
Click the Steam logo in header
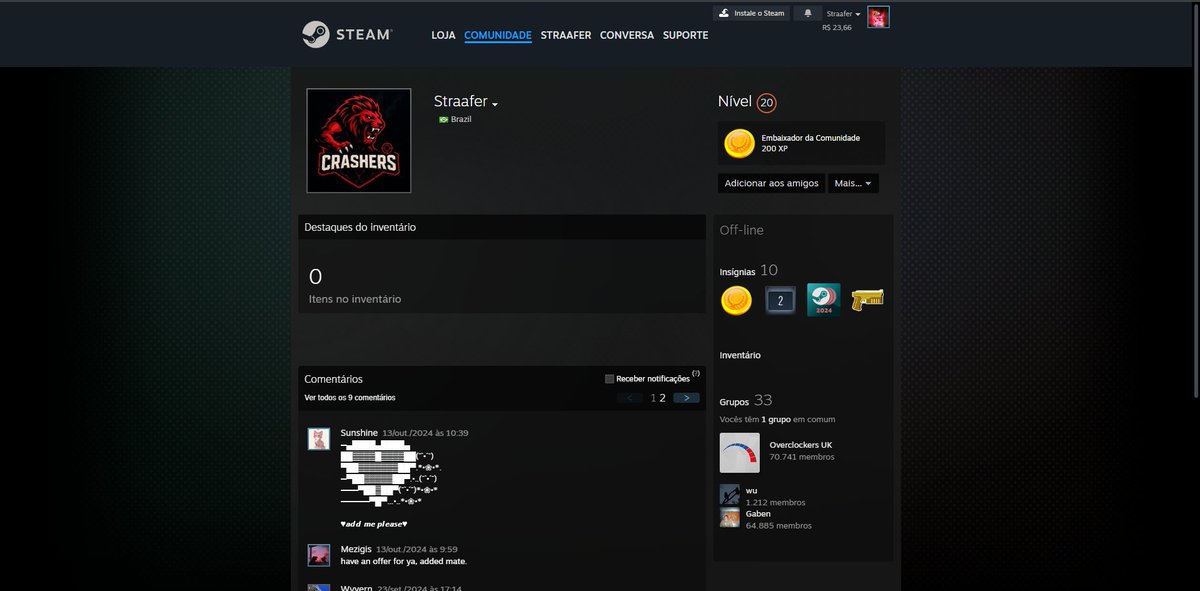pos(347,34)
